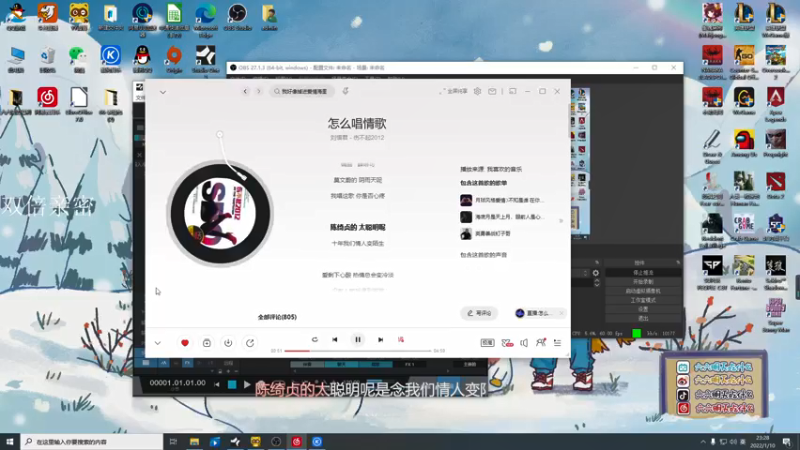The image size is (800, 450).
Task: Click the music player search box
Action: point(302,91)
